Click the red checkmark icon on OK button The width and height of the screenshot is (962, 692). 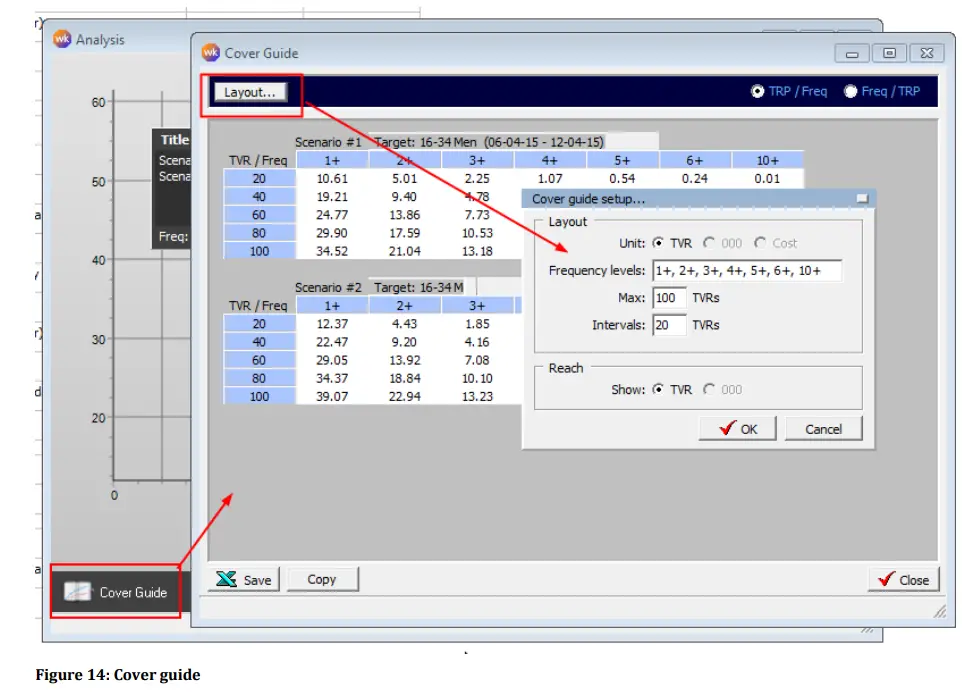point(728,428)
